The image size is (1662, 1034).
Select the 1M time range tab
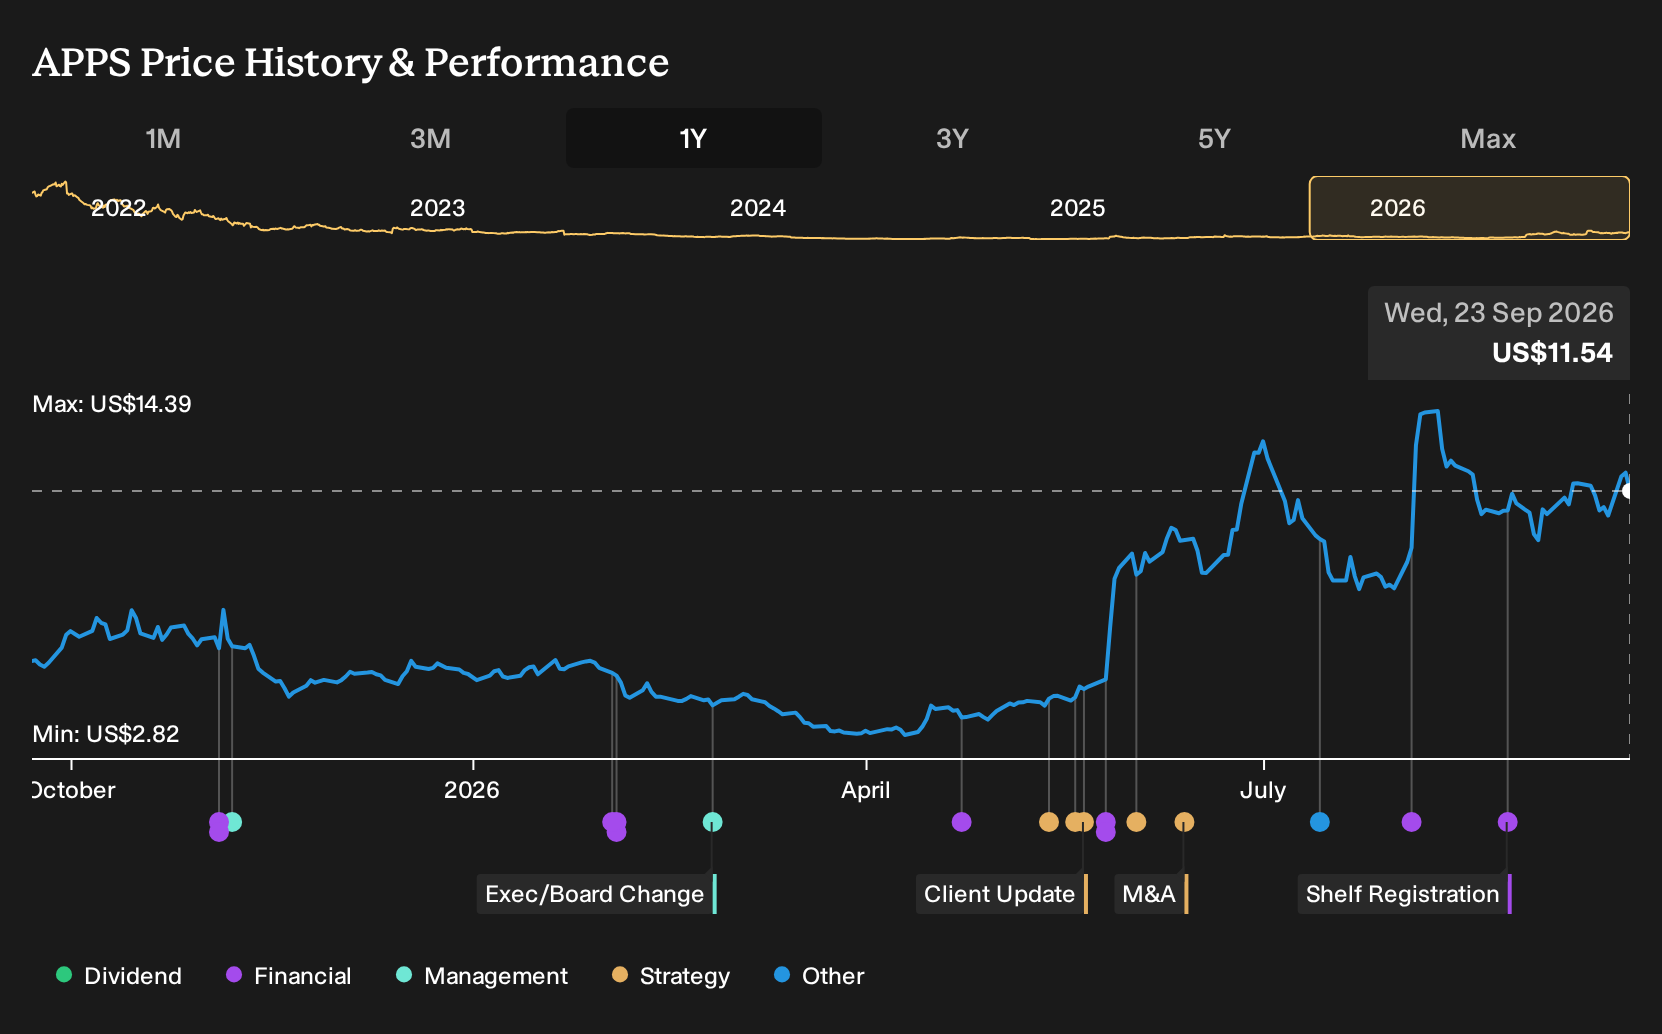[163, 138]
